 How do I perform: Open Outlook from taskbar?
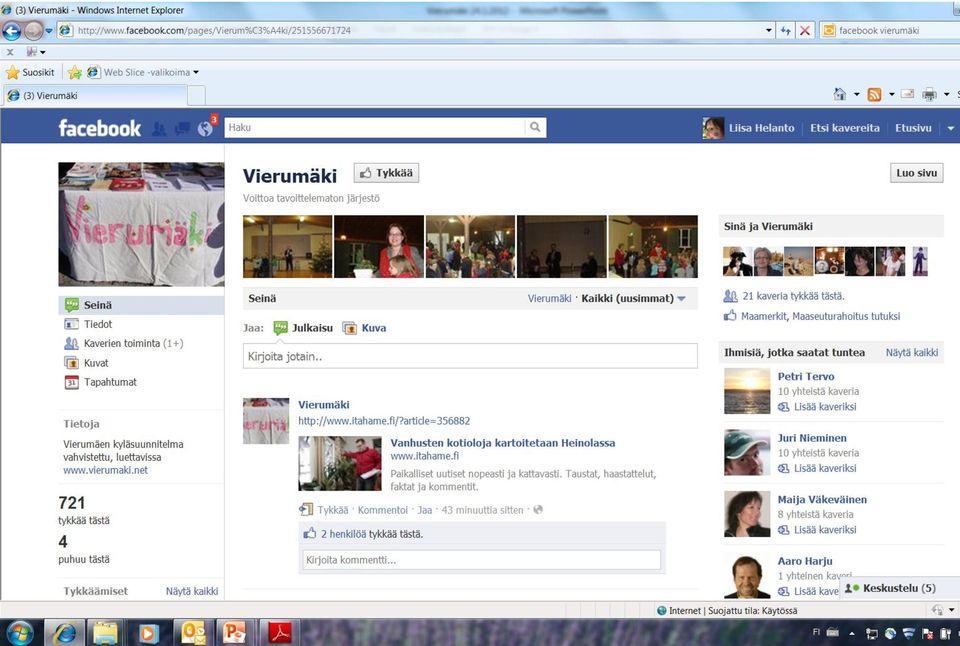192,633
